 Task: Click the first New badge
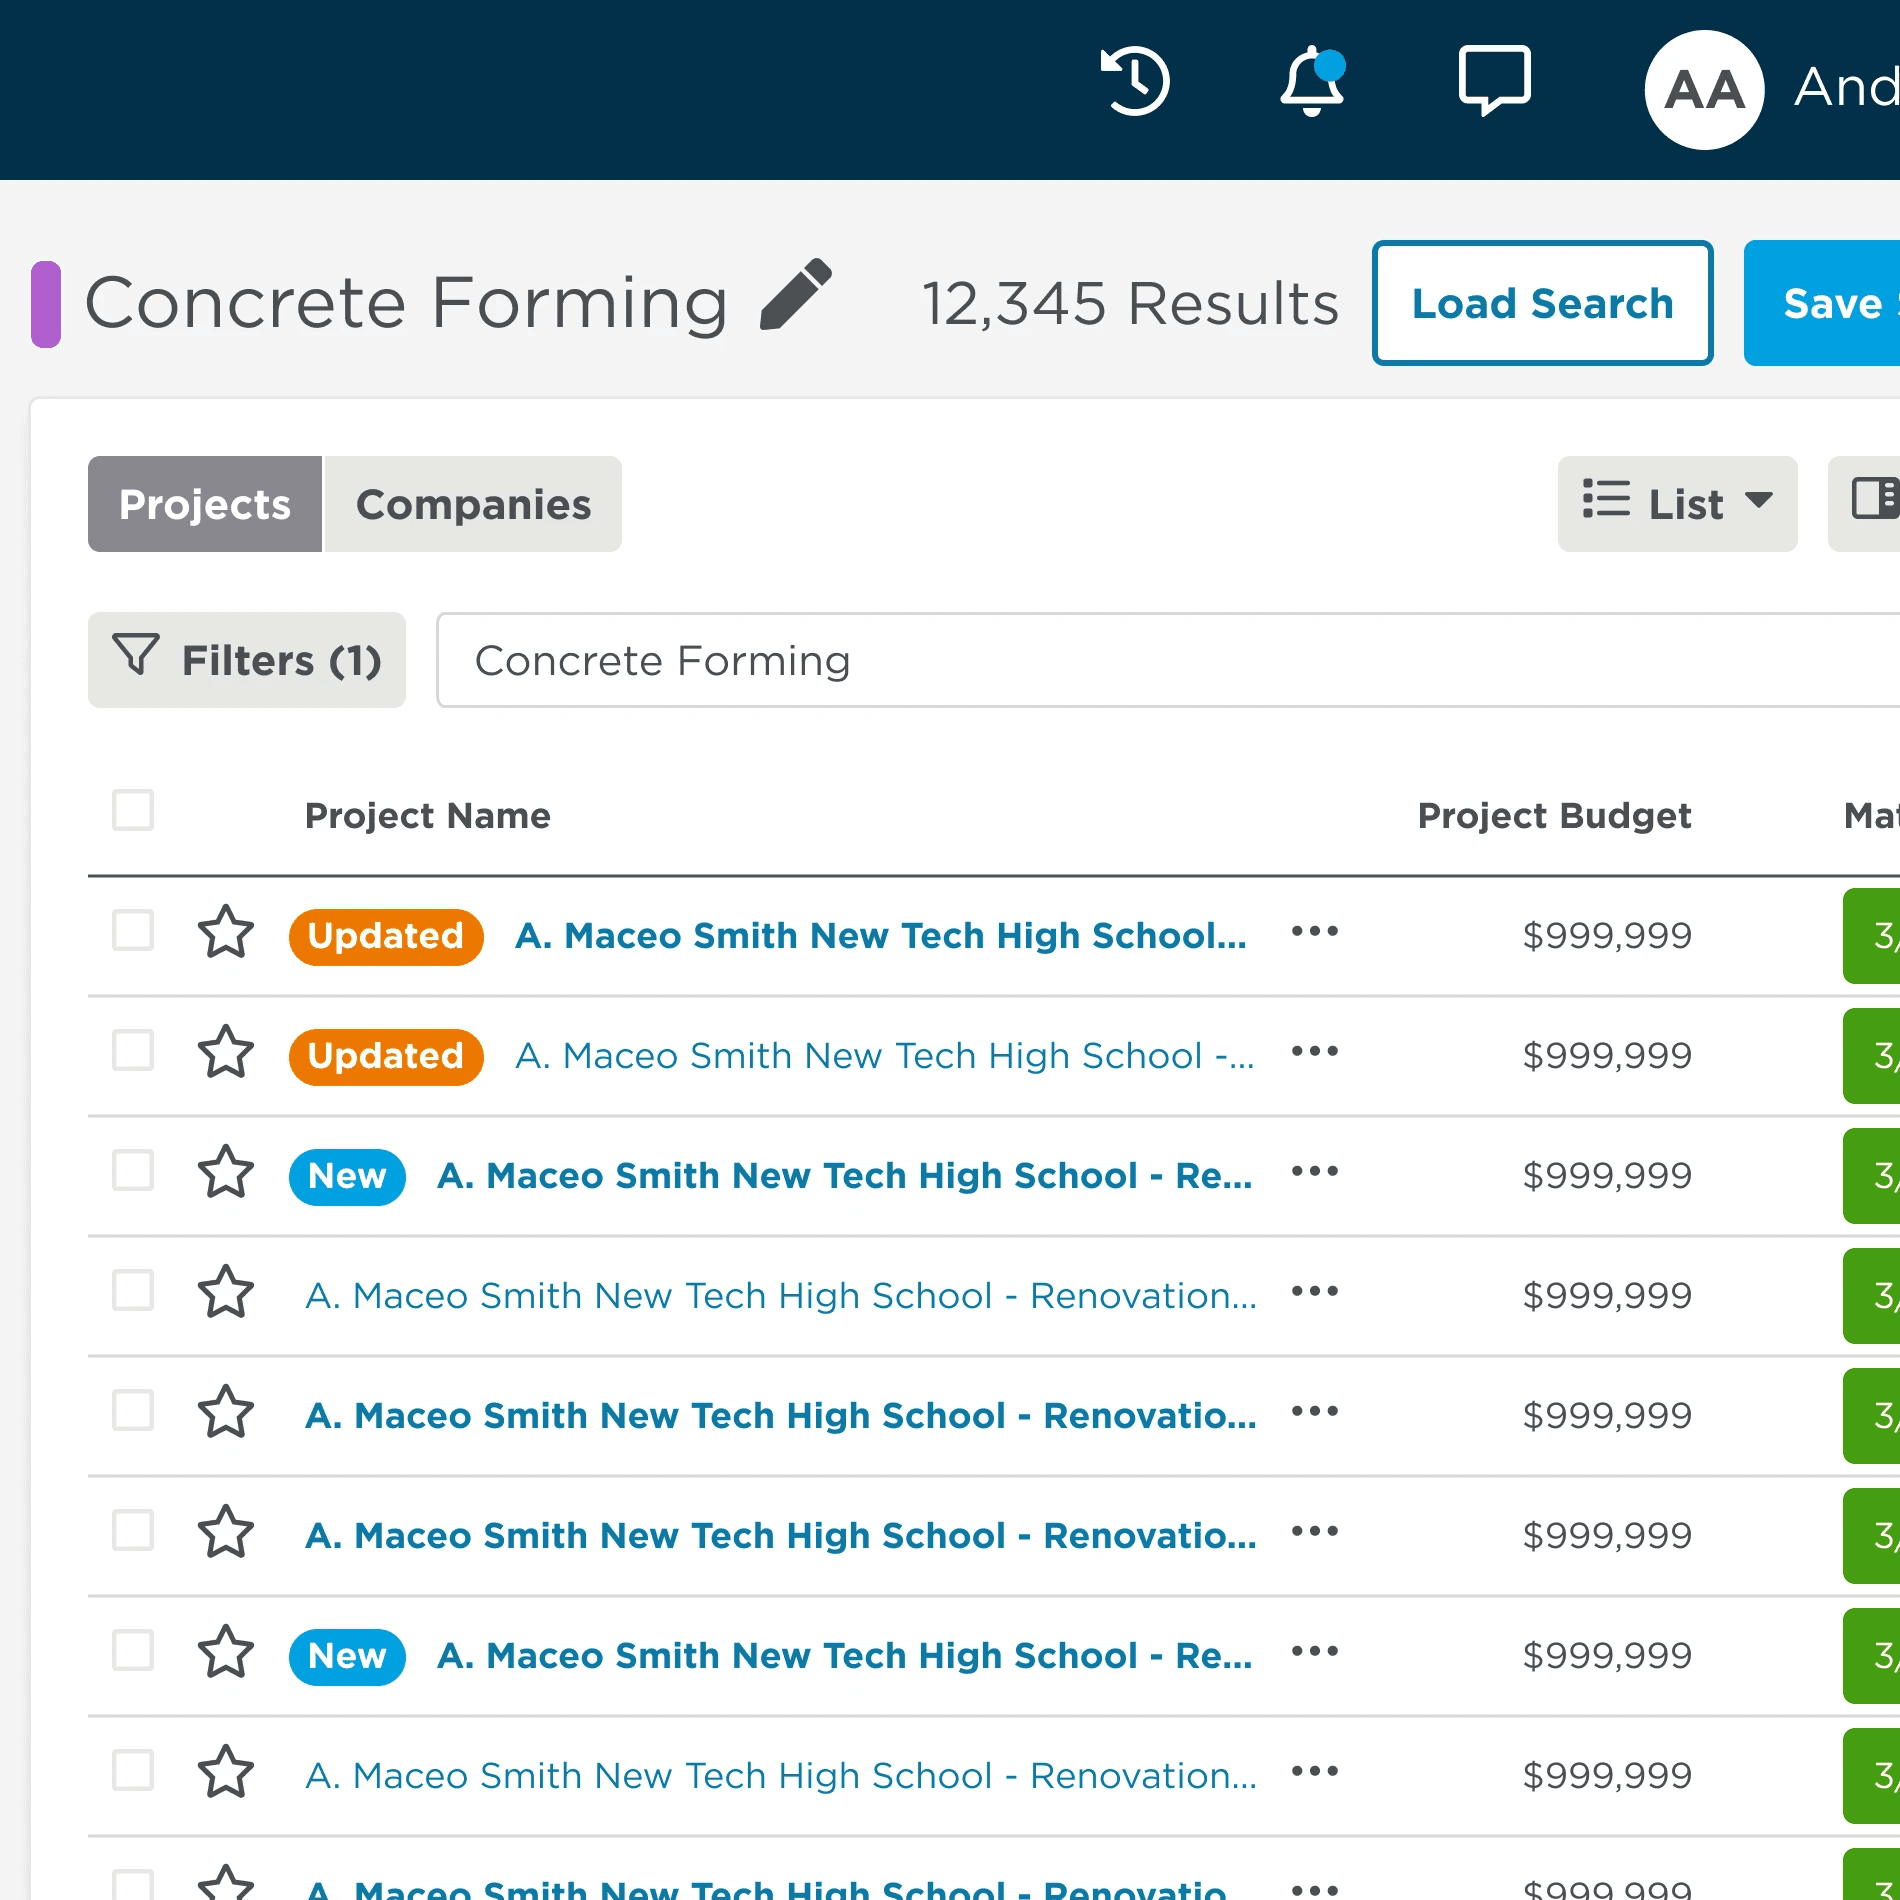pyautogui.click(x=347, y=1176)
